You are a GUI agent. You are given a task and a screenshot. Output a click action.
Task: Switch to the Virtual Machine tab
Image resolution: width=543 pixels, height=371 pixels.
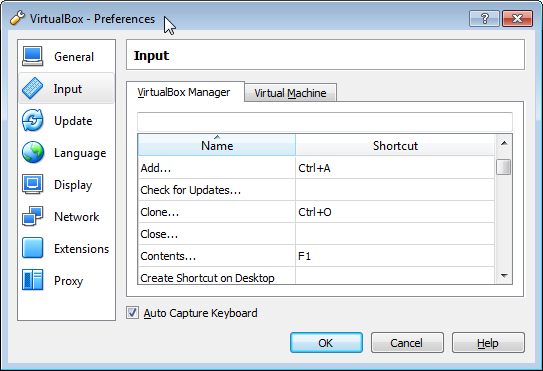pos(290,93)
